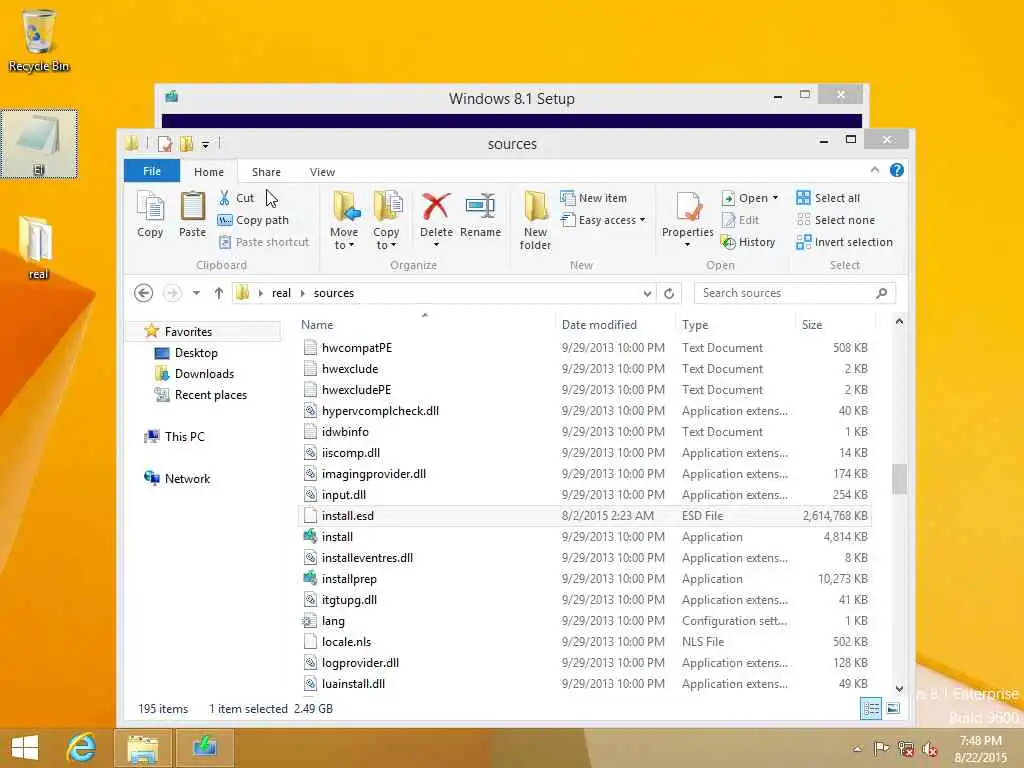The width and height of the screenshot is (1024, 768).
Task: Switch to Details view in status bar
Action: point(871,709)
